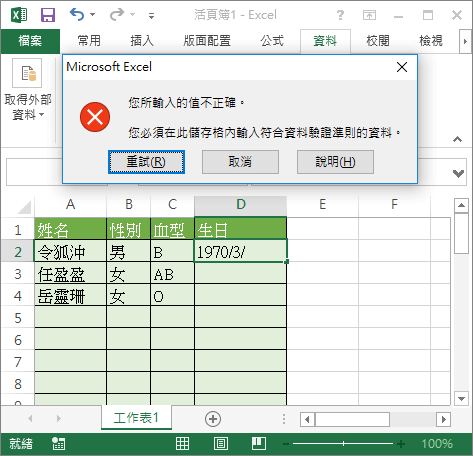Click the 生日 header cell
The width and height of the screenshot is (473, 456).
pyautogui.click(x=240, y=230)
